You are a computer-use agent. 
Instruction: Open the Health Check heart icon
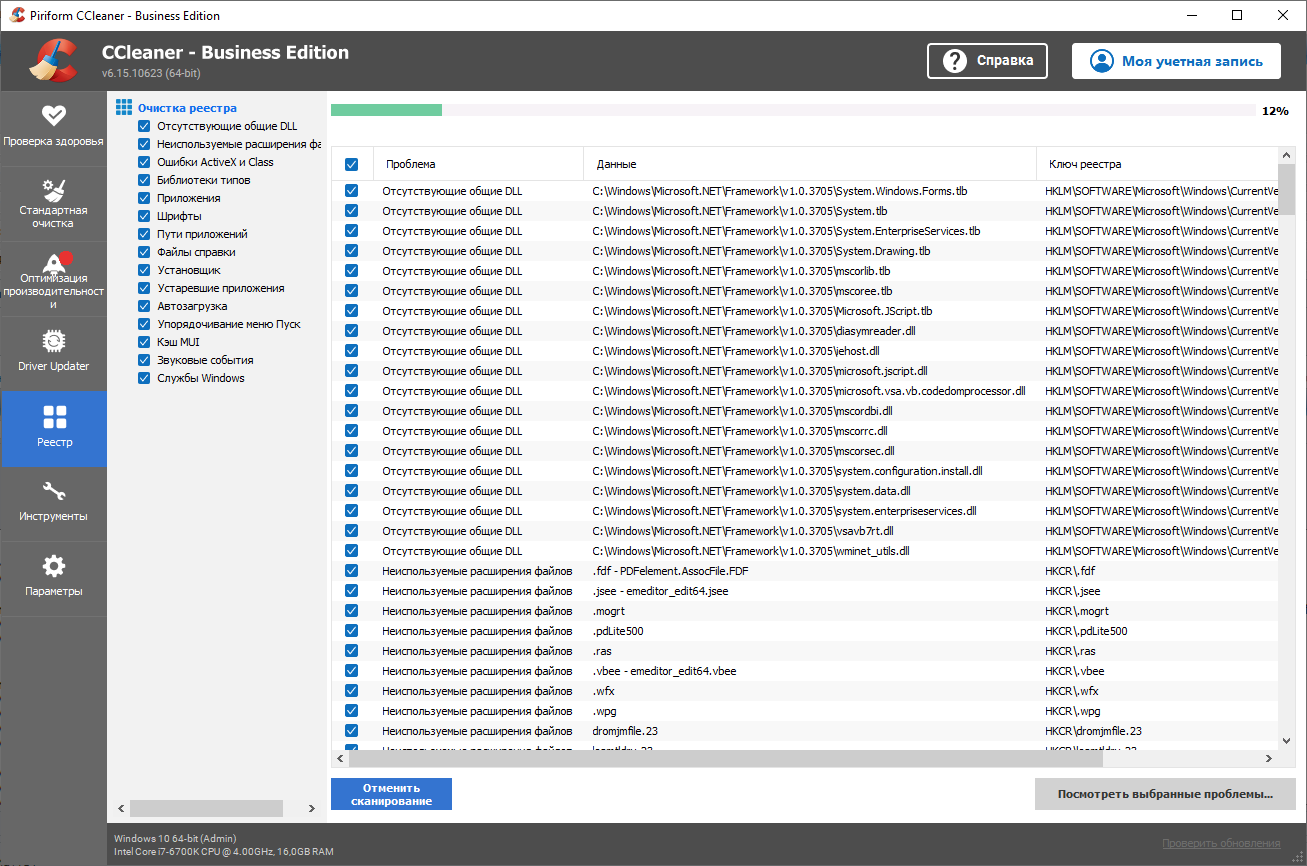pyautogui.click(x=54, y=115)
